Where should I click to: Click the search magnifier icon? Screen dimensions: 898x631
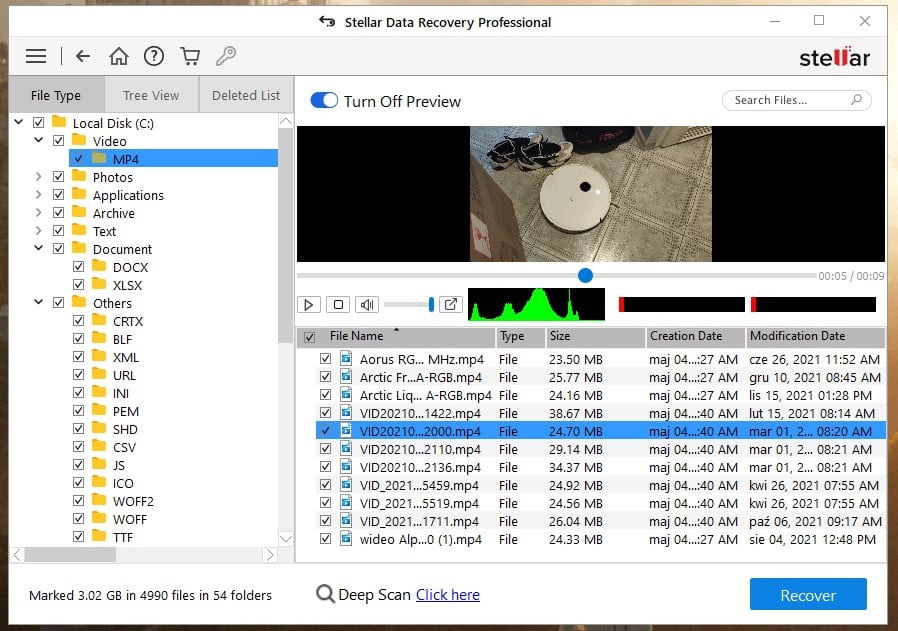(856, 100)
